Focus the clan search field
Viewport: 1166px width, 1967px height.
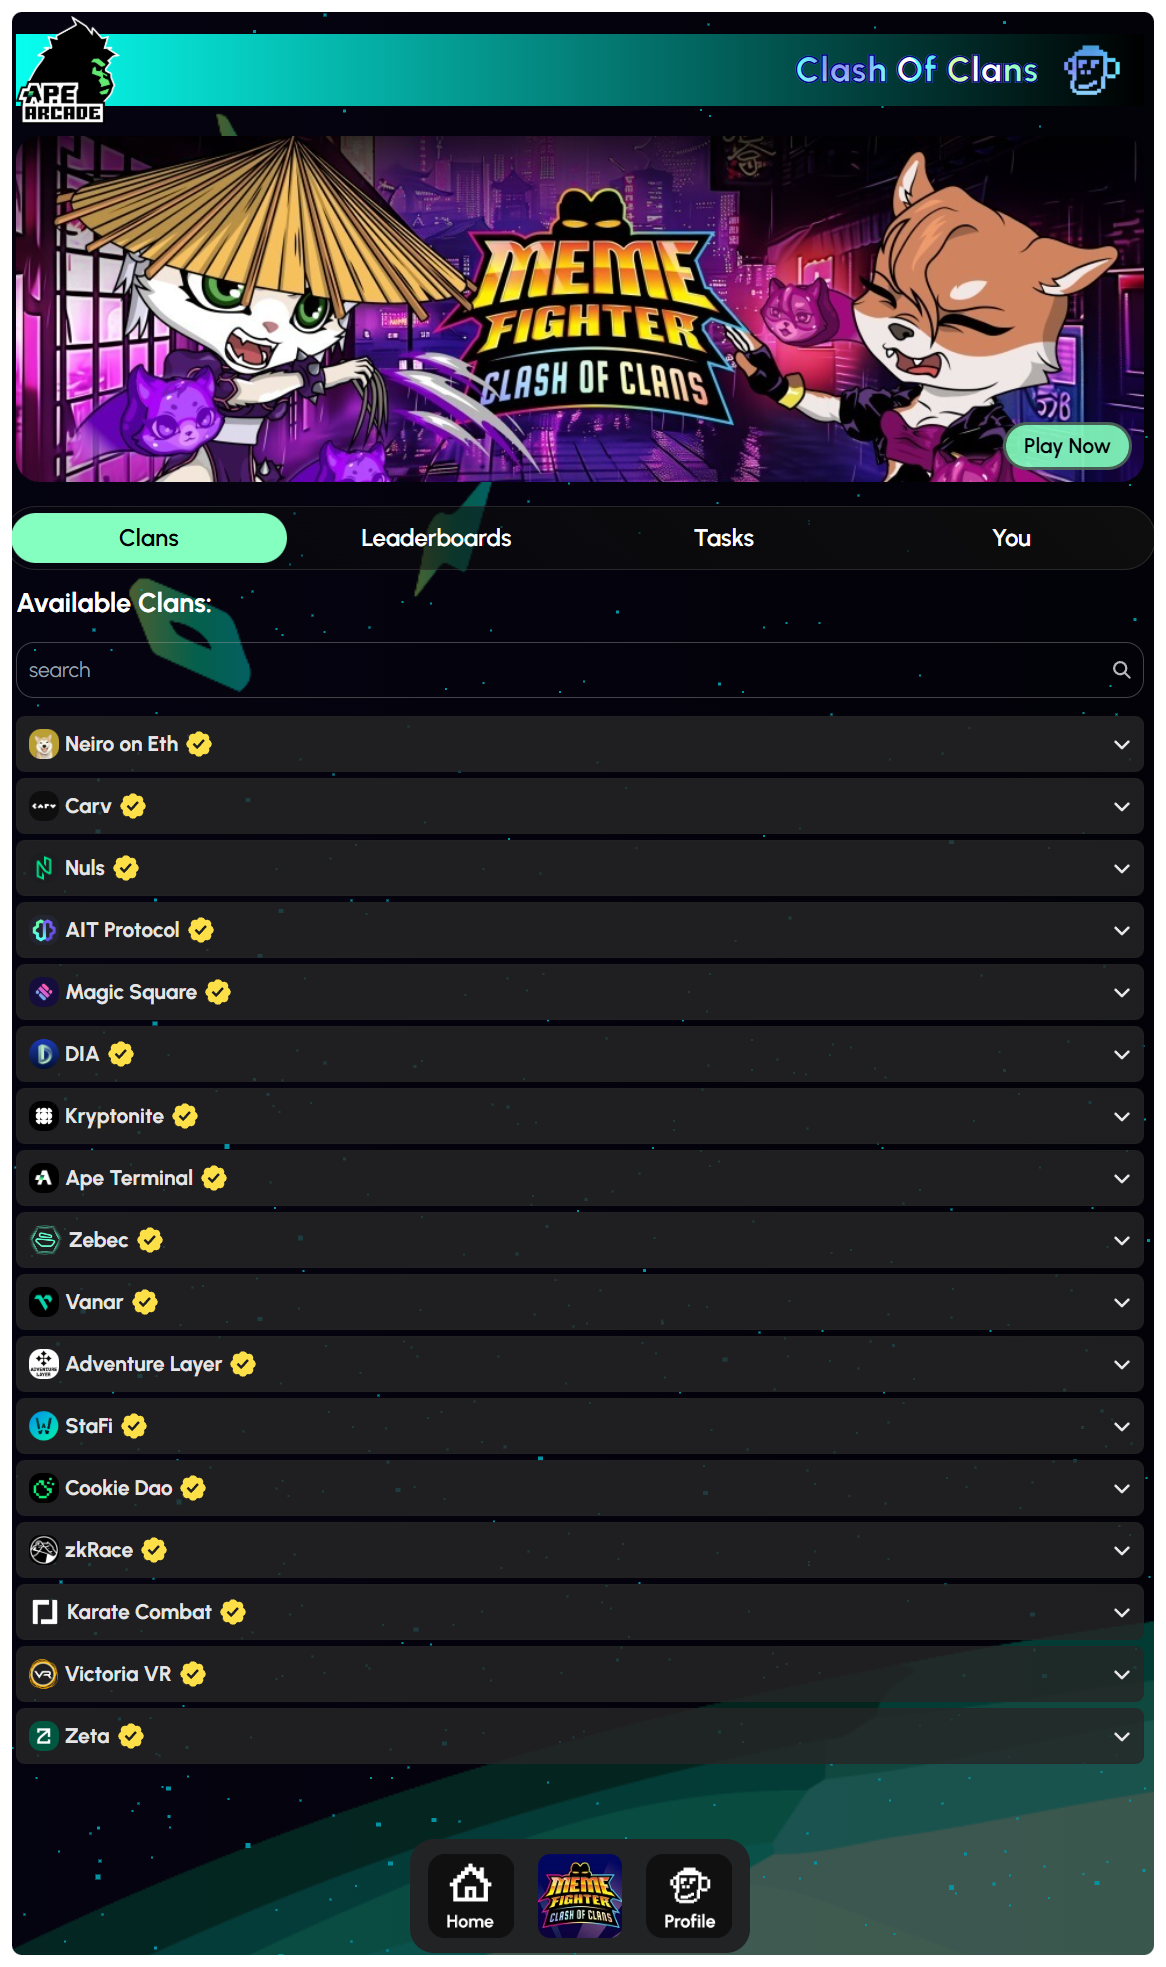(580, 670)
